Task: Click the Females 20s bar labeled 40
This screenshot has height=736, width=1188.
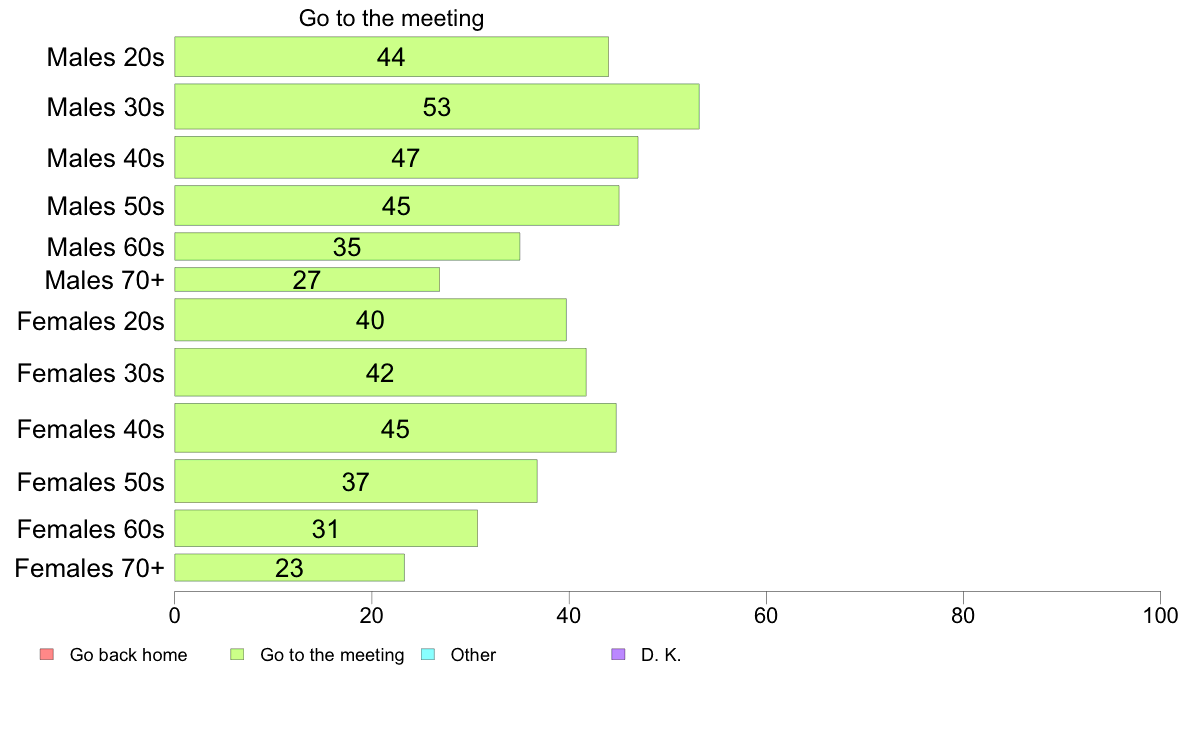Action: [370, 320]
